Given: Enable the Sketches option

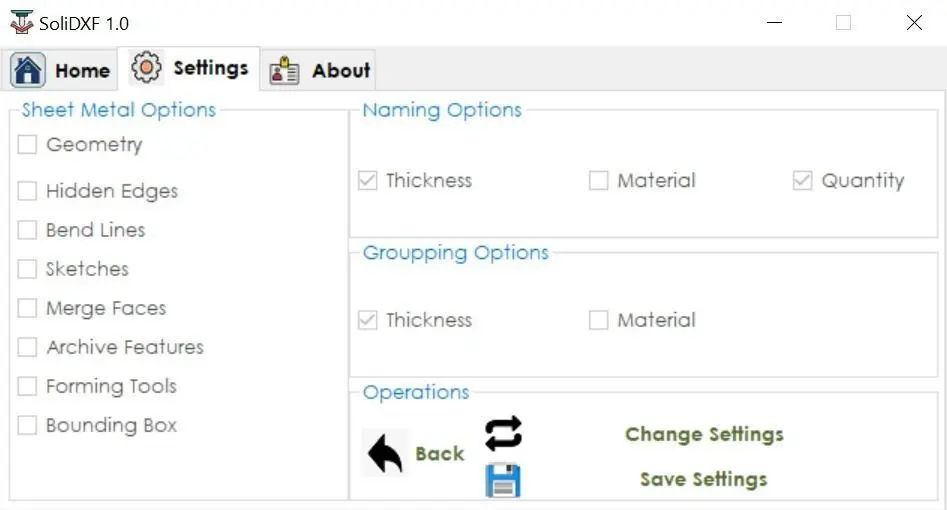Looking at the screenshot, I should tap(28, 269).
